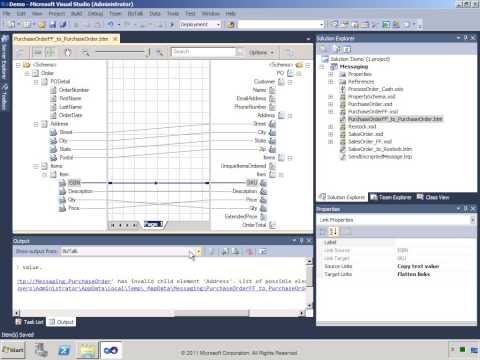
Task: Click the Undo arrow in main toolbar
Action: pos(111,24)
